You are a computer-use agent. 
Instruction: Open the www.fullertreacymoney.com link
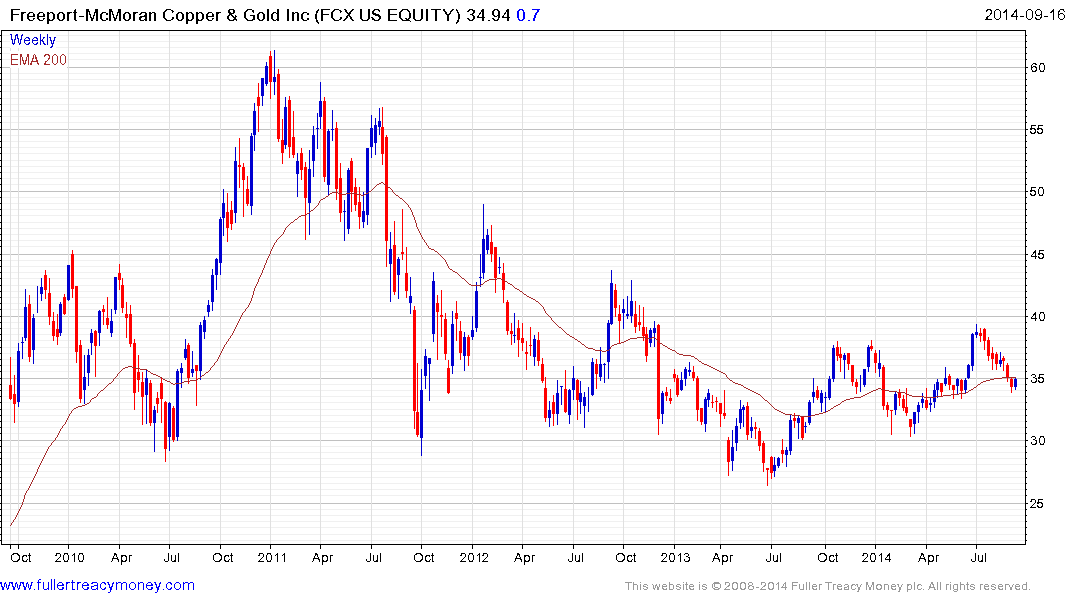point(97,586)
